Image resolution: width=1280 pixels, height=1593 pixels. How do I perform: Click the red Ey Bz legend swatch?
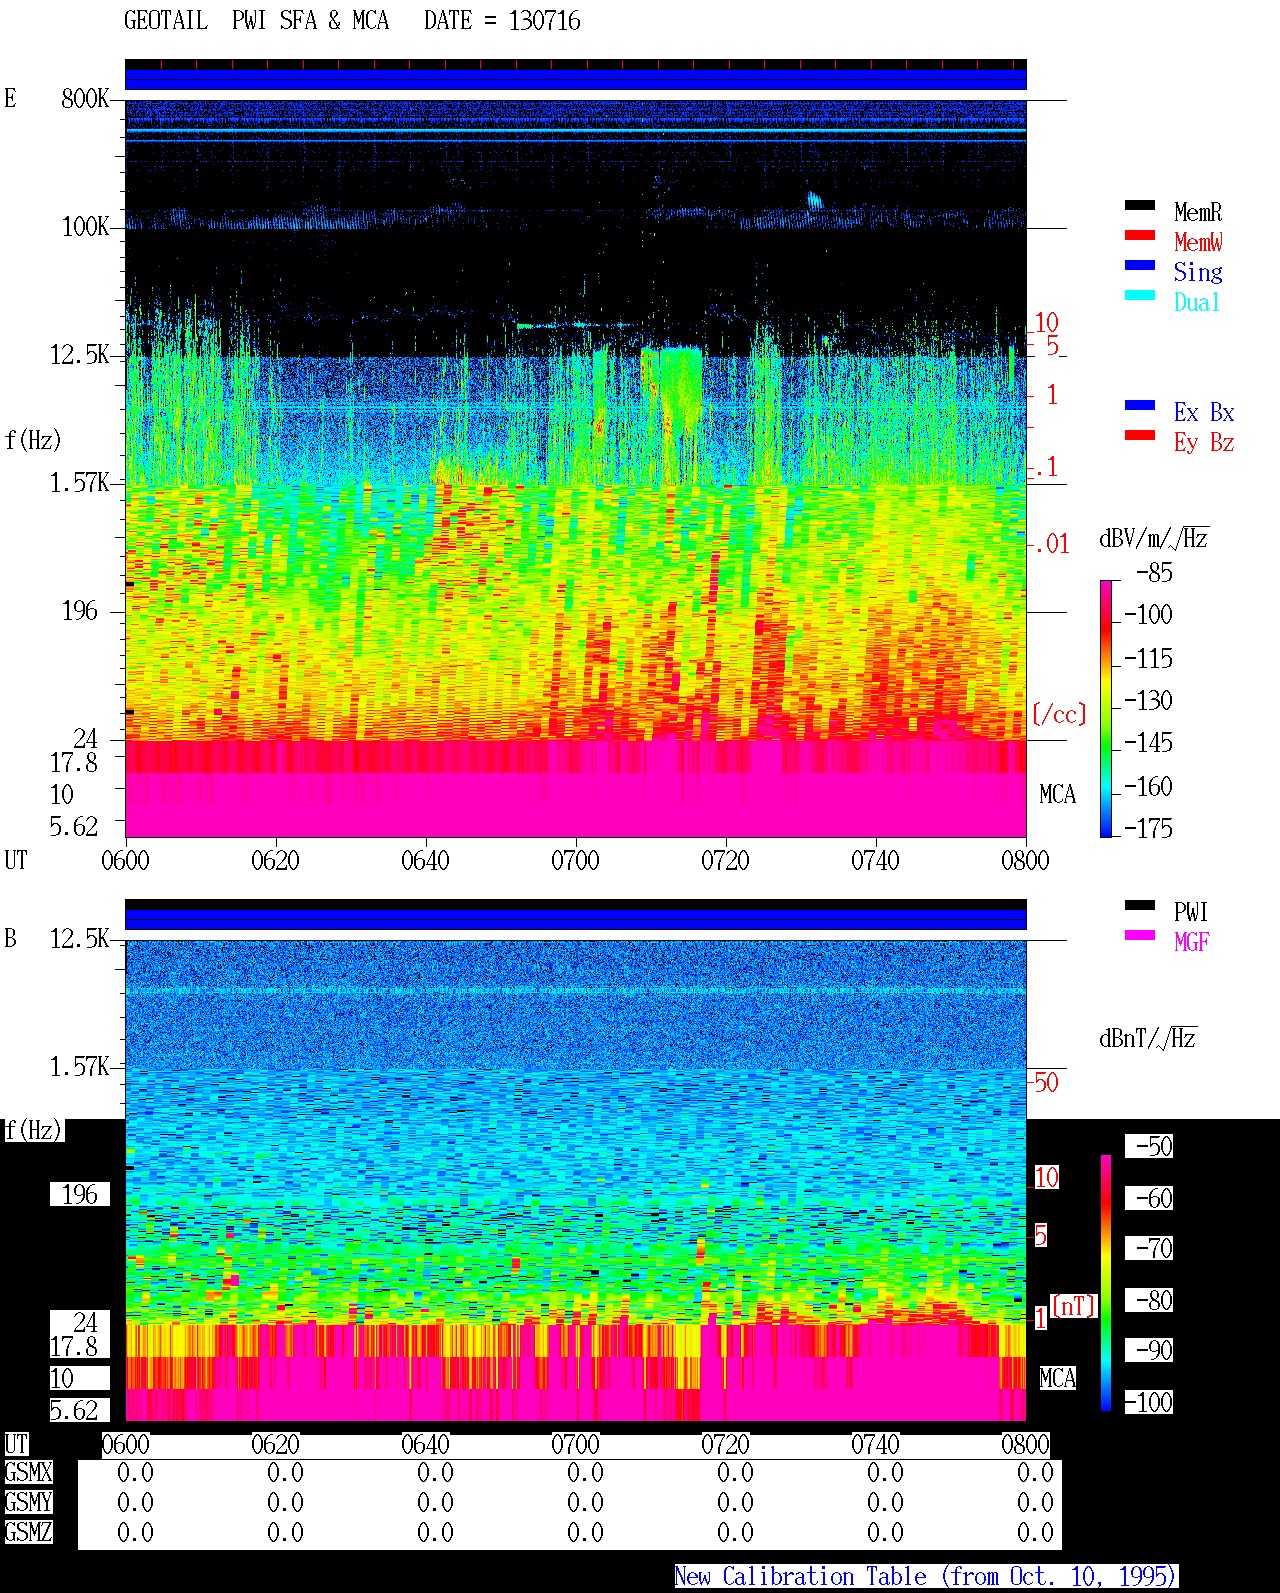pyautogui.click(x=1139, y=435)
